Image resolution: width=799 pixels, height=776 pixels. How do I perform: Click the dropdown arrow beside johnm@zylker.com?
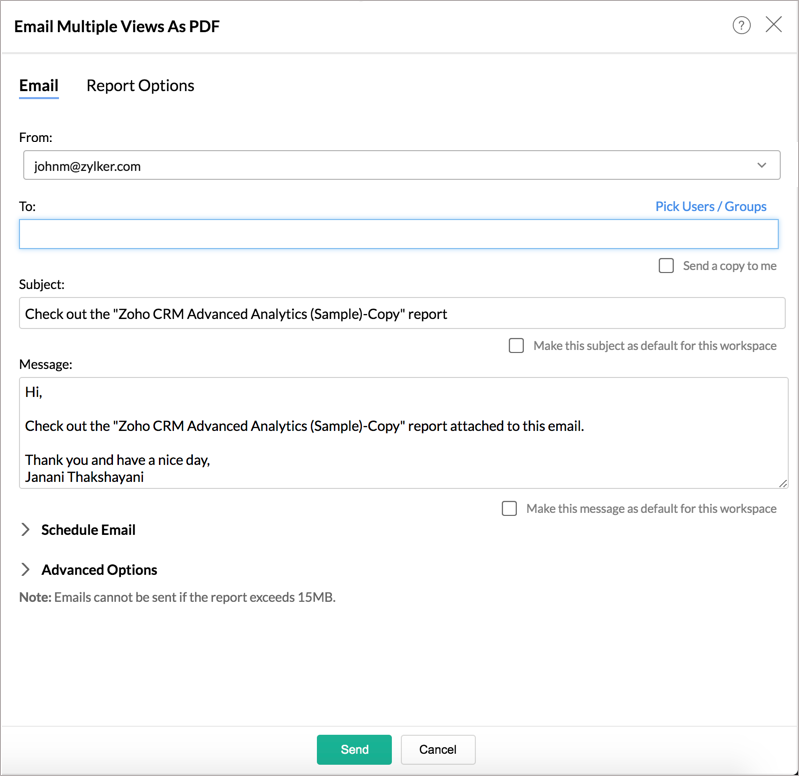click(x=761, y=165)
